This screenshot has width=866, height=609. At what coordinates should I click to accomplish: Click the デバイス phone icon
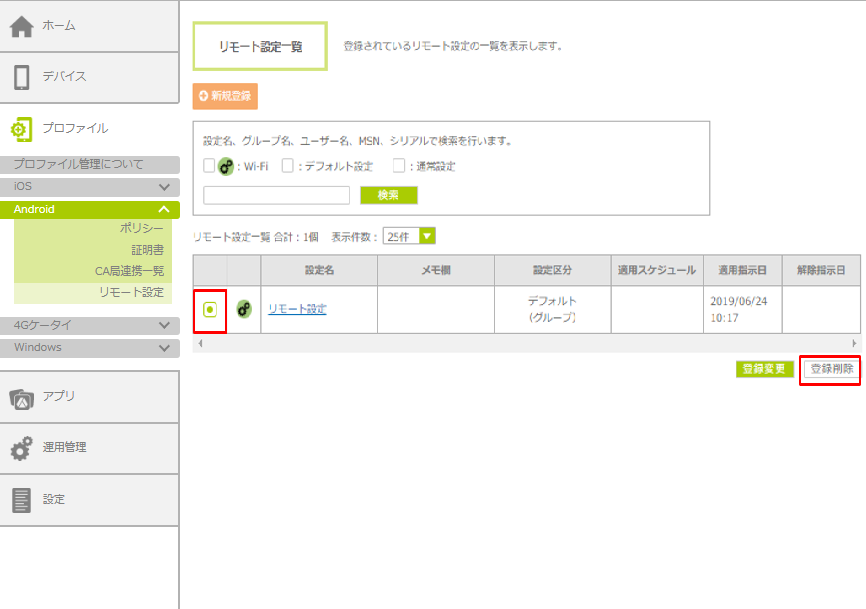[22, 77]
